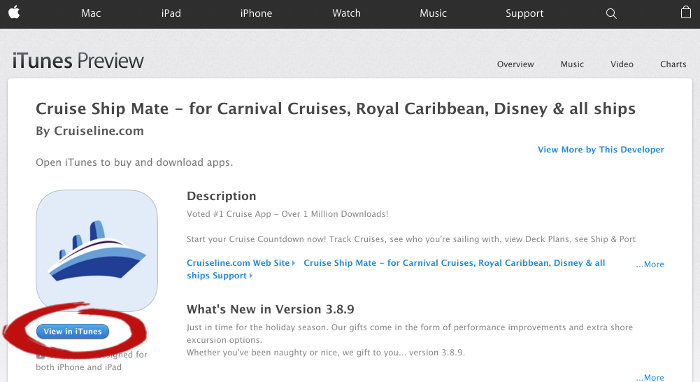Click 'Just in time for the holiday season' text
The width and height of the screenshot is (700, 382).
(x=409, y=333)
